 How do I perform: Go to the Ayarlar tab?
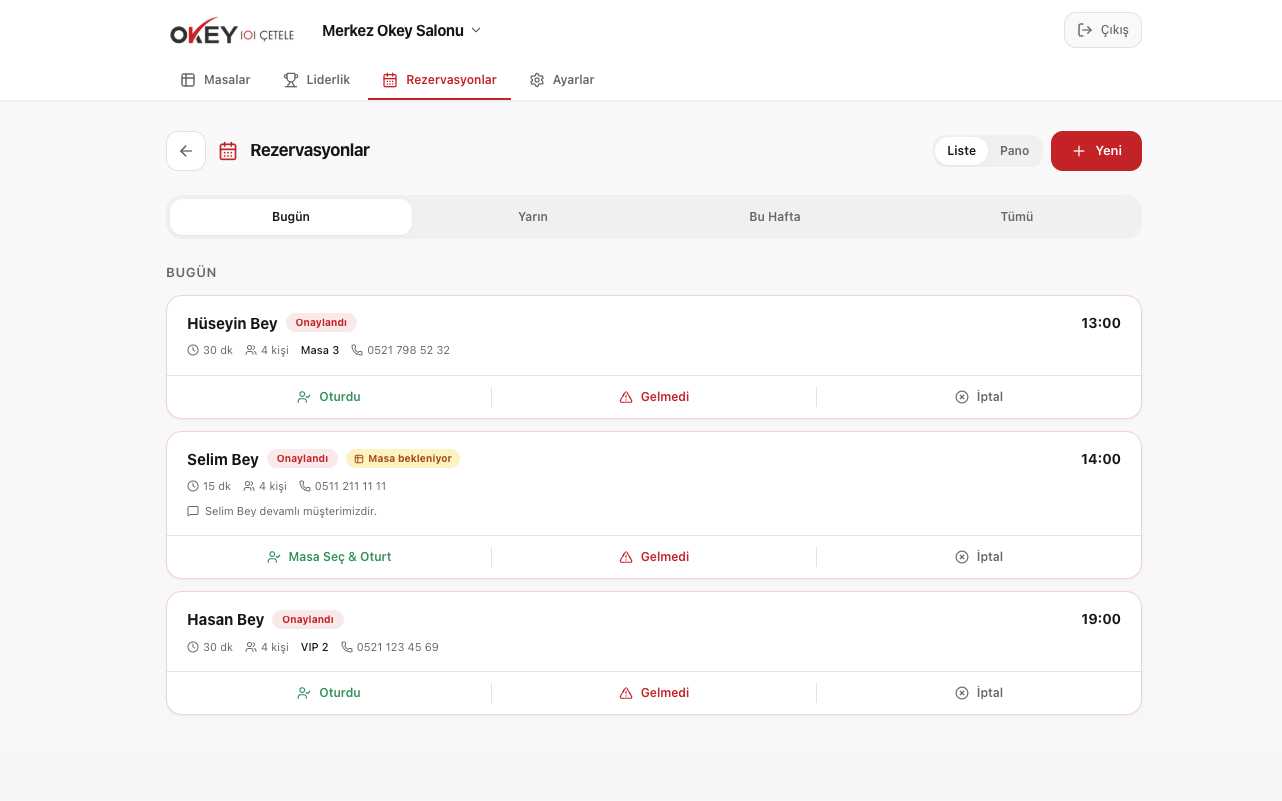pos(562,80)
